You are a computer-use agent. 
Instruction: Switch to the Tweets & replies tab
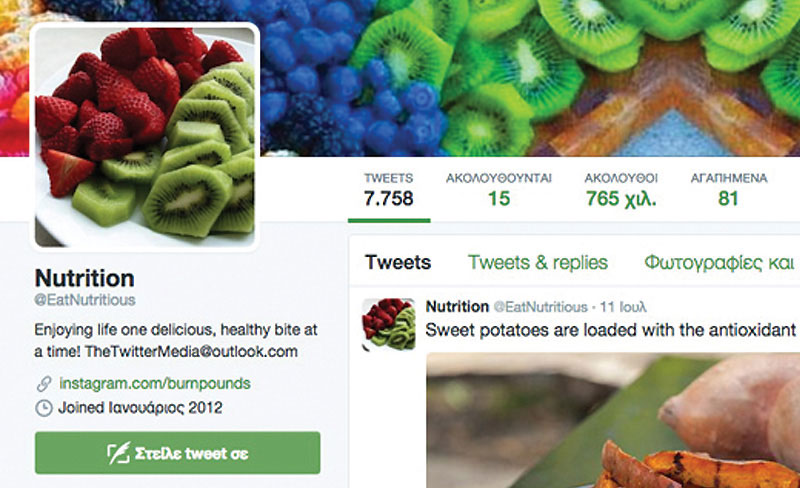(x=538, y=262)
